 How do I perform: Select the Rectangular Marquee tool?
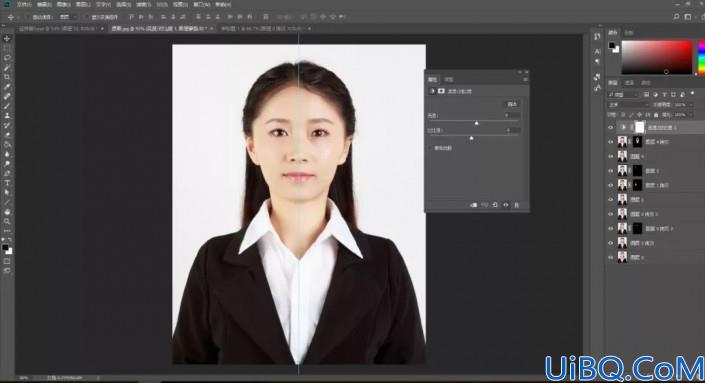click(7, 48)
